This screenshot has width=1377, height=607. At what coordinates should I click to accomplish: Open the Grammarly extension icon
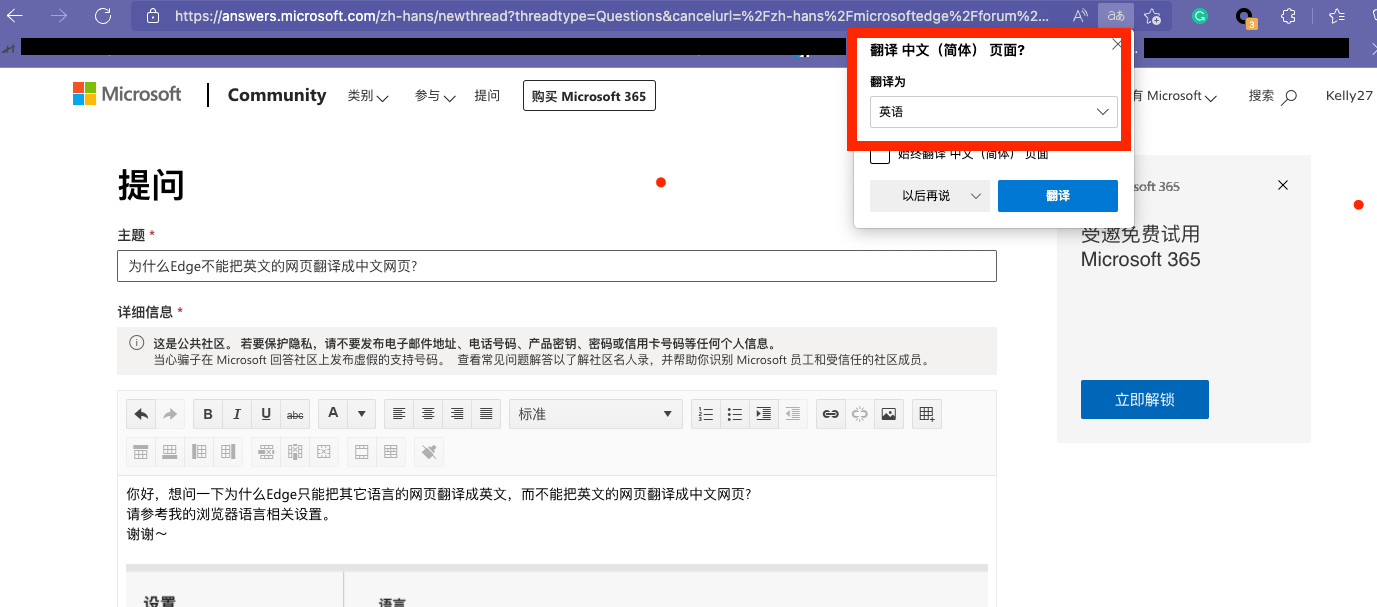point(1199,15)
